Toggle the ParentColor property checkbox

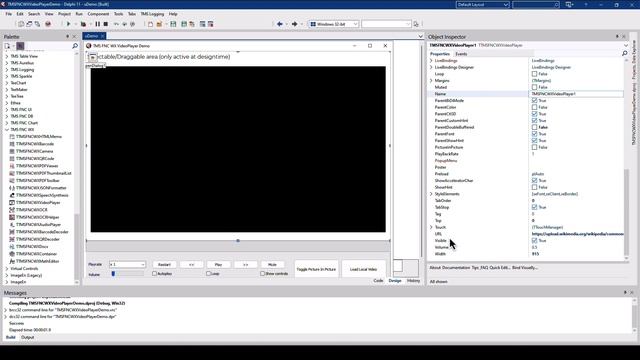(534, 107)
